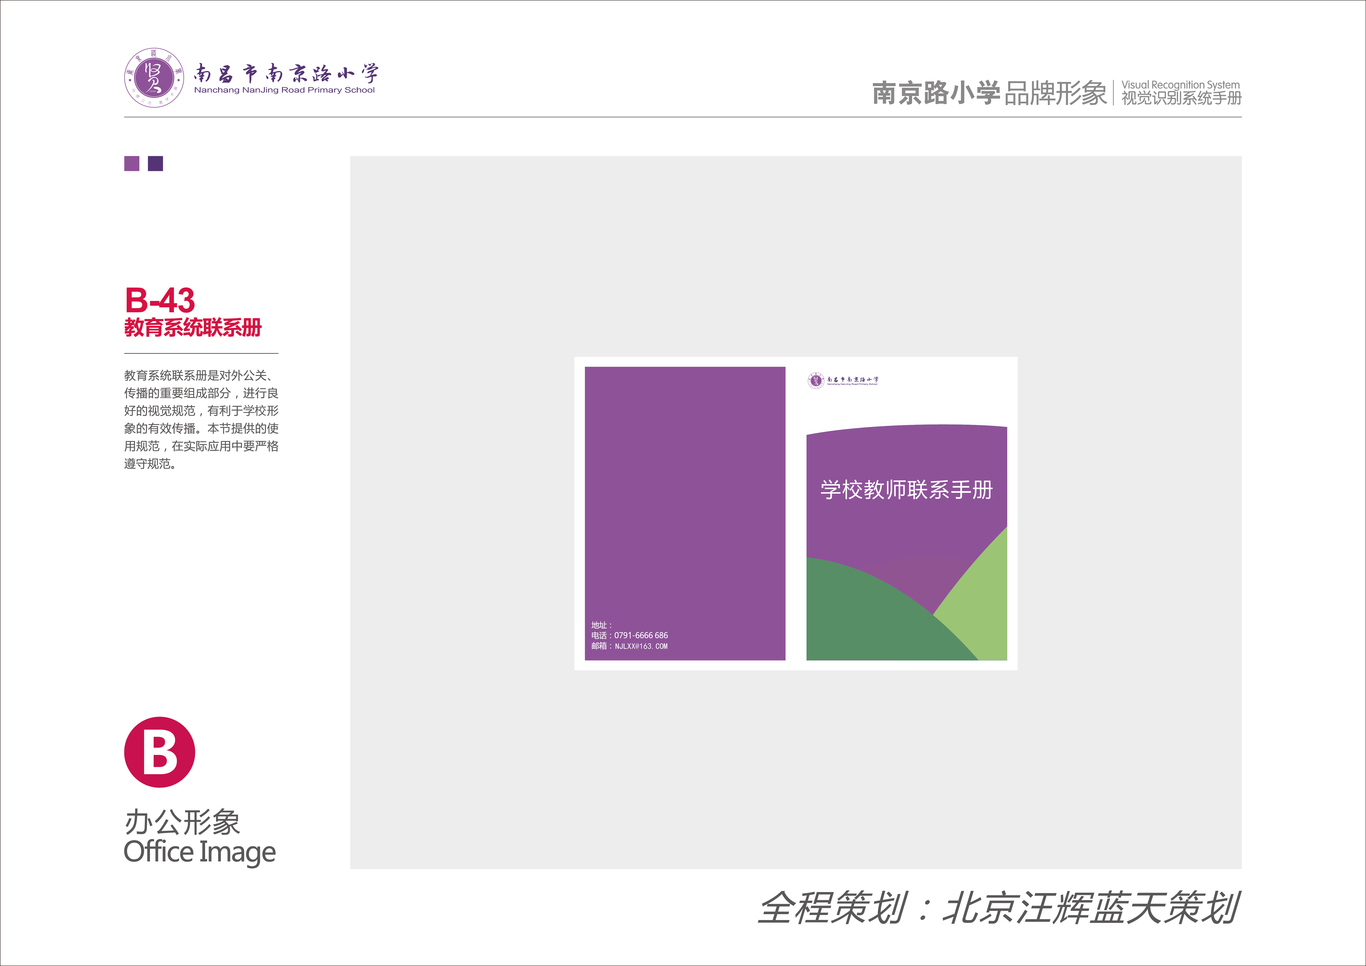Select the B-43 section code

click(159, 300)
